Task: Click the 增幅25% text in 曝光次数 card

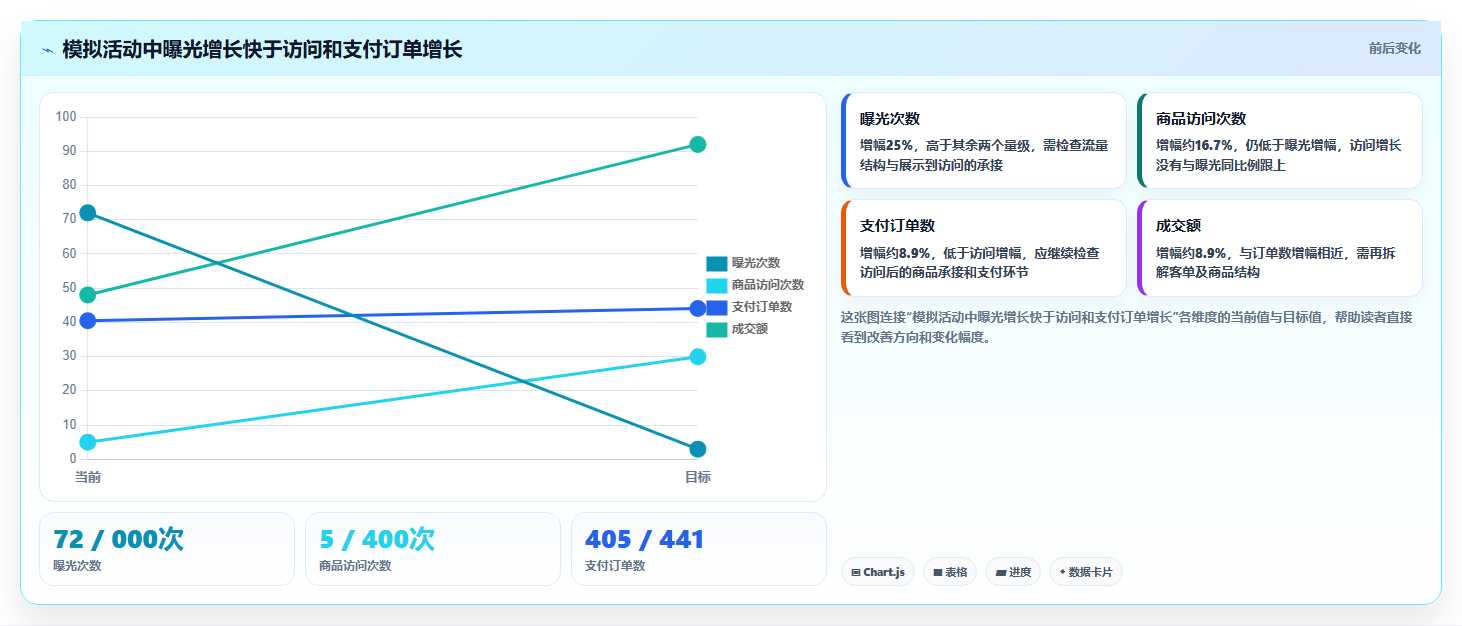Action: tap(887, 145)
